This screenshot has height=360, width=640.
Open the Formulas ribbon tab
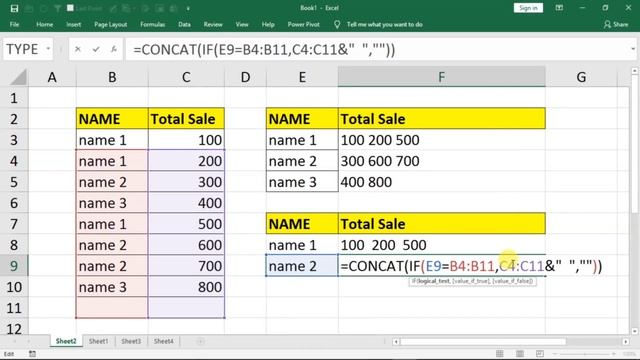pyautogui.click(x=153, y=24)
